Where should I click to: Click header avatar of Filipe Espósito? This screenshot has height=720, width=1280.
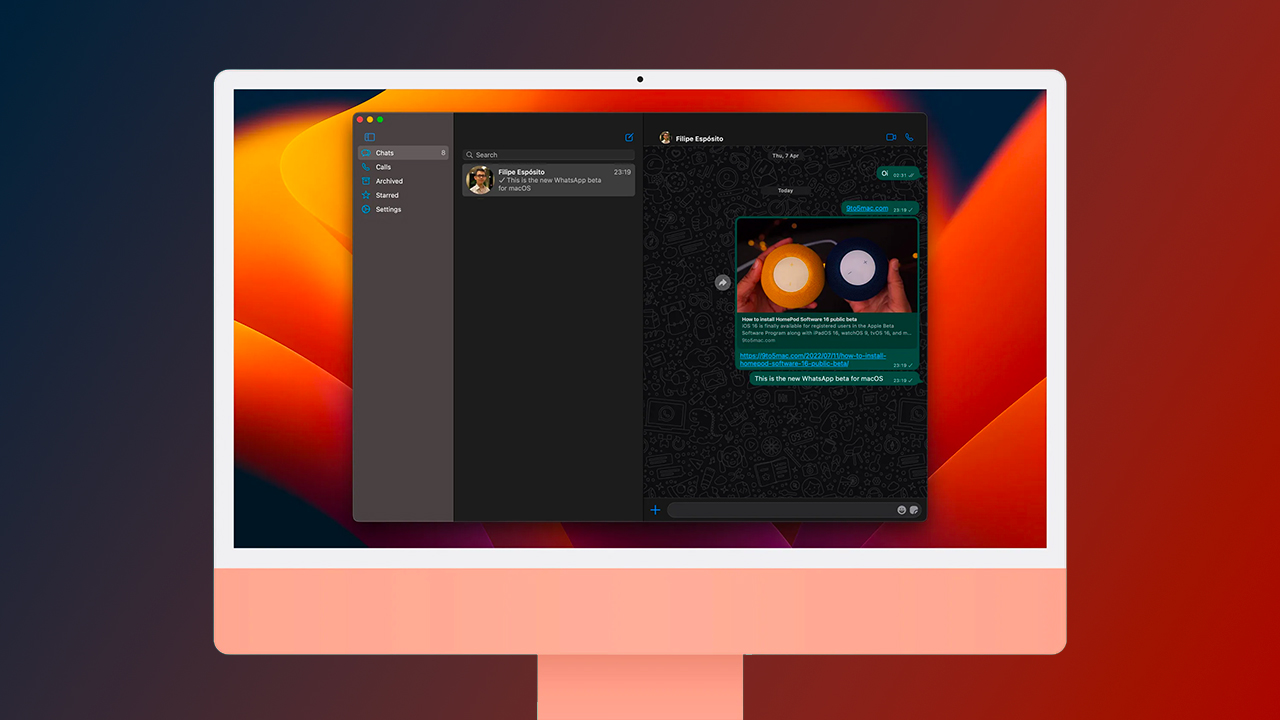(665, 137)
